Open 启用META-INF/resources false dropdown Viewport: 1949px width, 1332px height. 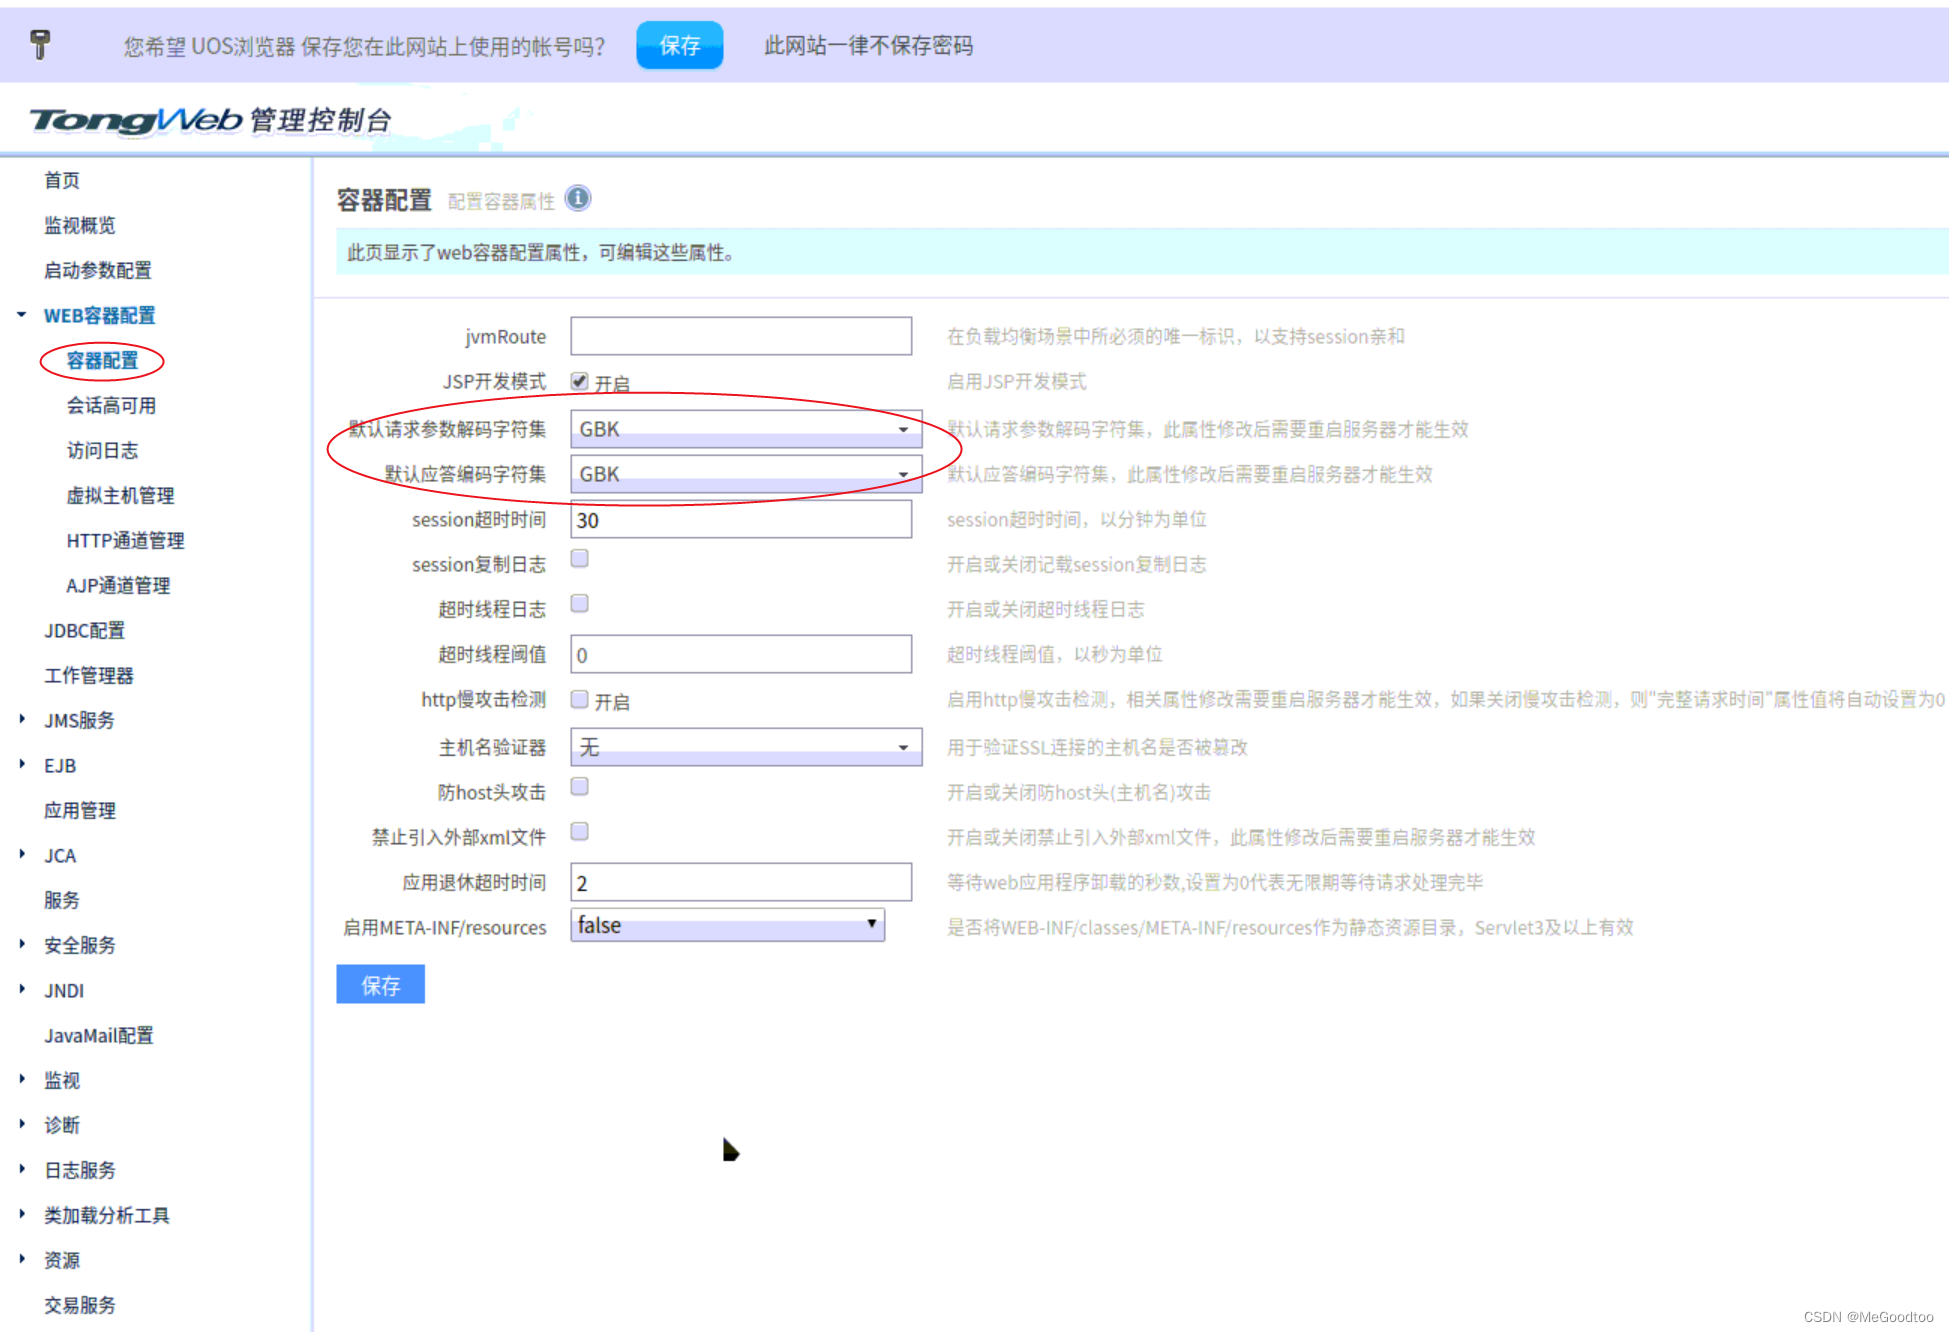[x=727, y=925]
